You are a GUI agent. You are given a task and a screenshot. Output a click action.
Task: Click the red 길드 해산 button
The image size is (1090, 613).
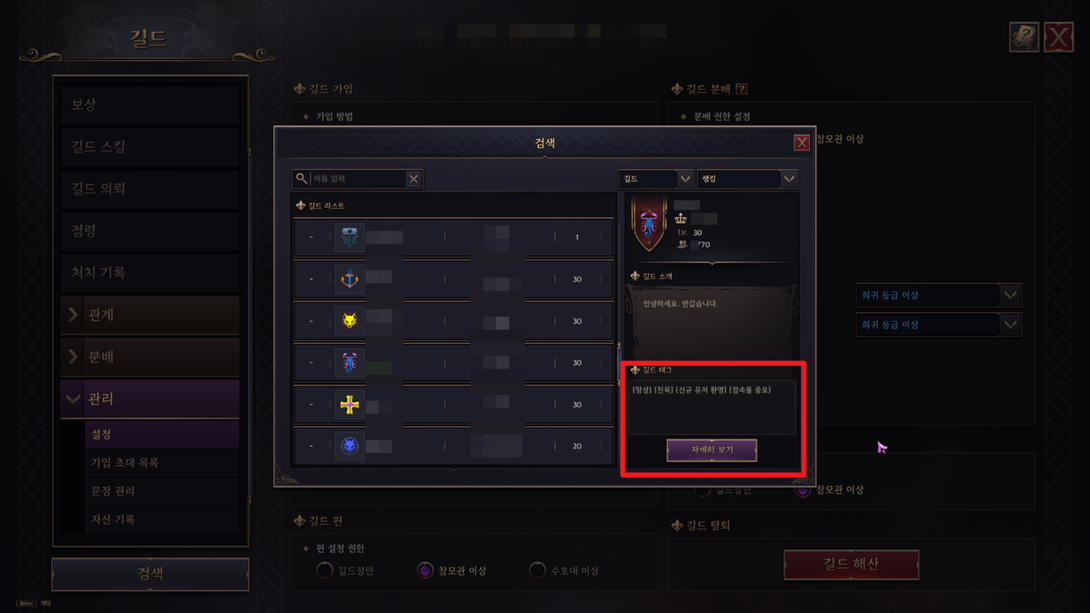tap(851, 564)
